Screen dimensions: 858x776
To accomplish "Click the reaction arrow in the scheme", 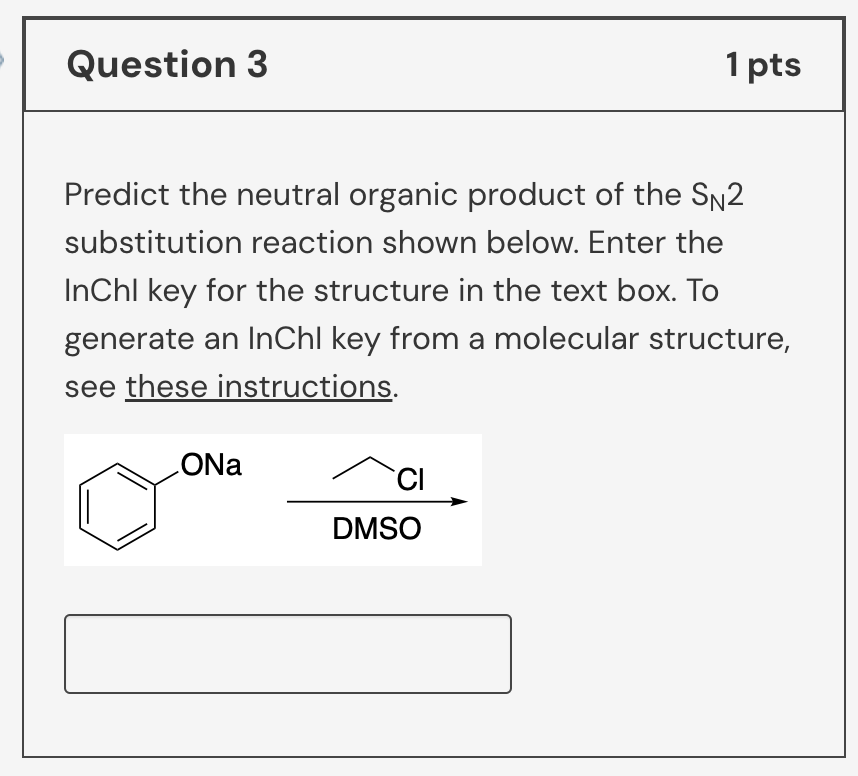I will tap(377, 500).
